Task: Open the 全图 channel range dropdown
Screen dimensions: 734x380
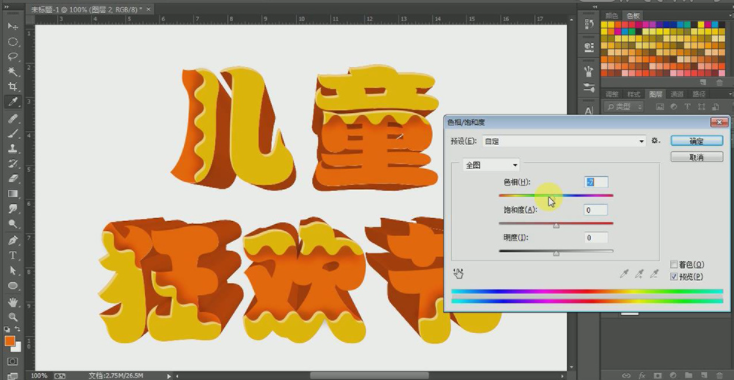Action: [x=491, y=165]
